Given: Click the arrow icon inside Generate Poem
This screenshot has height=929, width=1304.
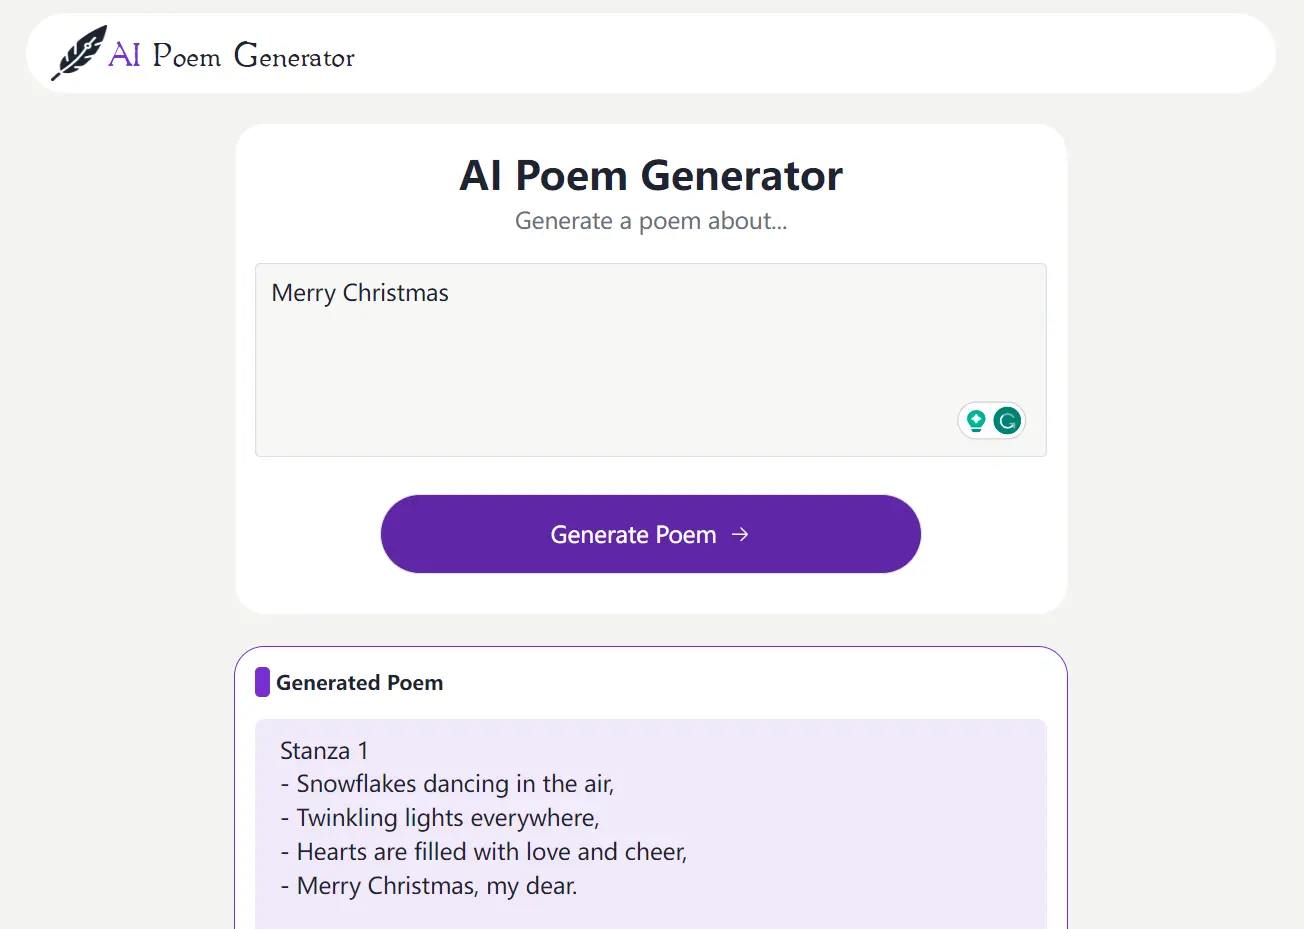Looking at the screenshot, I should tap(740, 534).
